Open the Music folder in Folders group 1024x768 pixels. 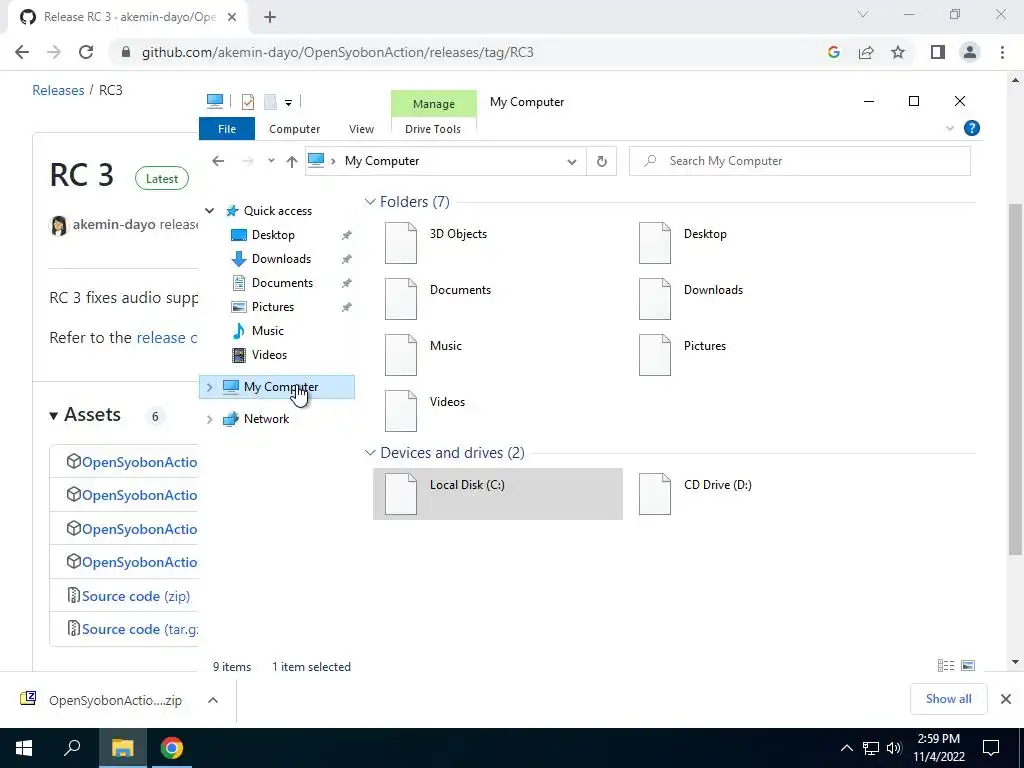pyautogui.click(x=400, y=355)
